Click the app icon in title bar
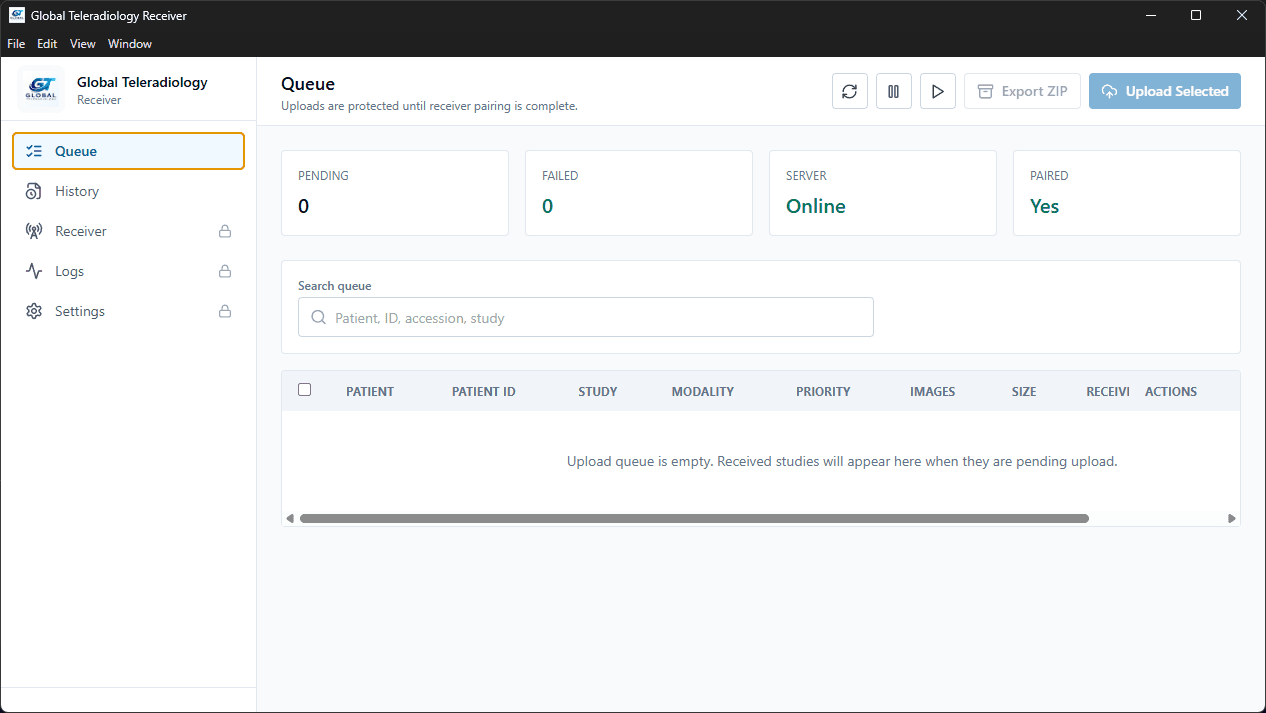The image size is (1266, 713). click(x=17, y=15)
